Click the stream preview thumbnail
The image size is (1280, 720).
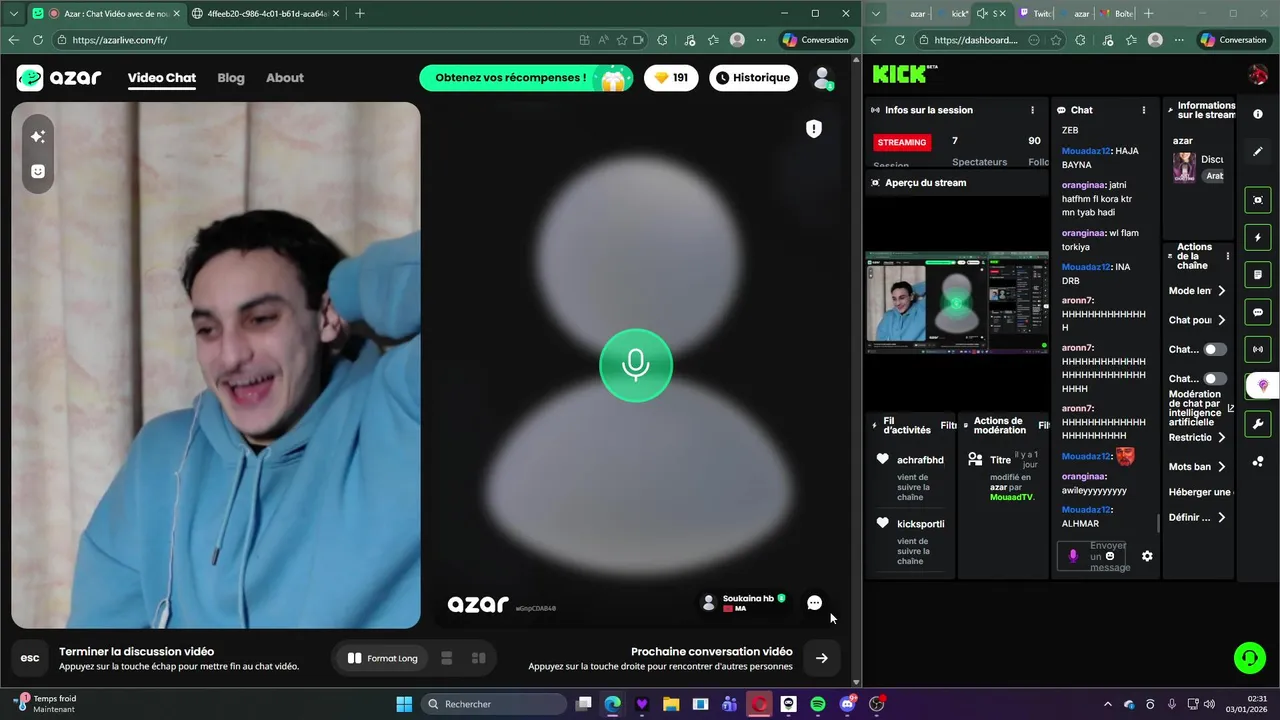(x=957, y=302)
